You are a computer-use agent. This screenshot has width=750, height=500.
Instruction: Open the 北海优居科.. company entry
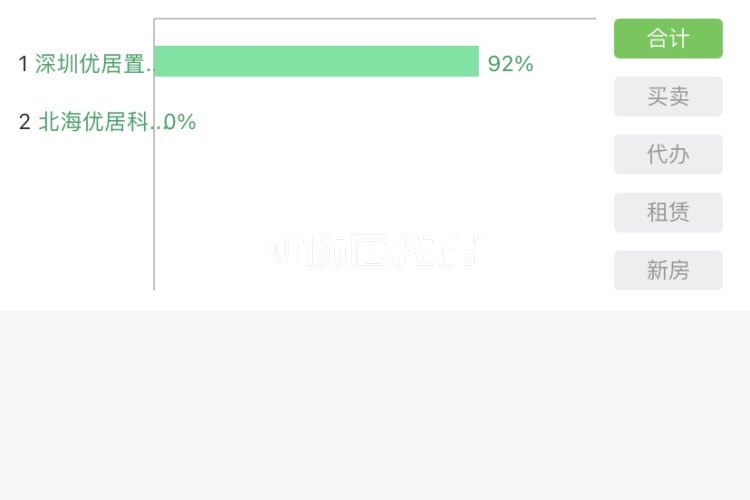pos(99,122)
